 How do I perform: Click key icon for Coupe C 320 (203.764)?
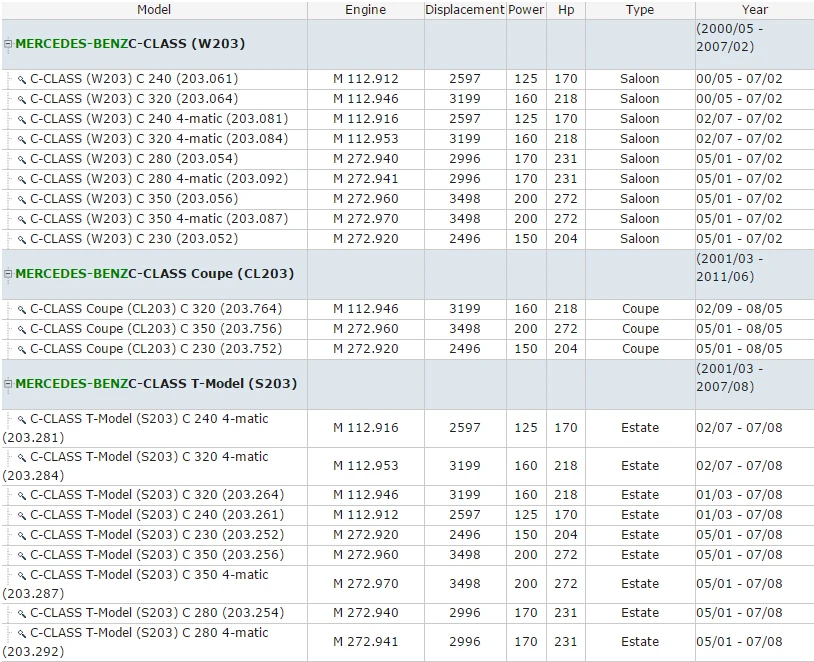(x=22, y=309)
